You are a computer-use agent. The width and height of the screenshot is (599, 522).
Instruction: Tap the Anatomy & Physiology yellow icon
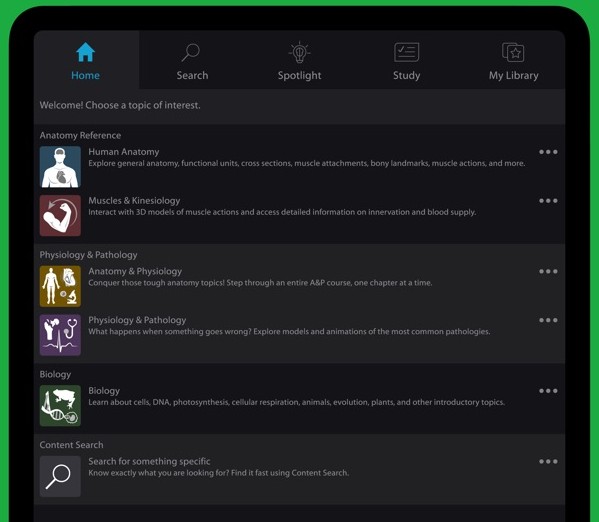coord(60,286)
